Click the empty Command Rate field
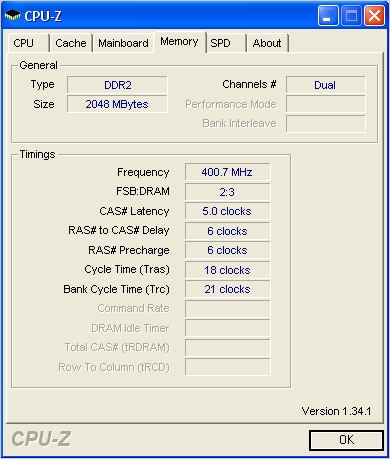Image resolution: width=390 pixels, height=459 pixels. click(227, 309)
